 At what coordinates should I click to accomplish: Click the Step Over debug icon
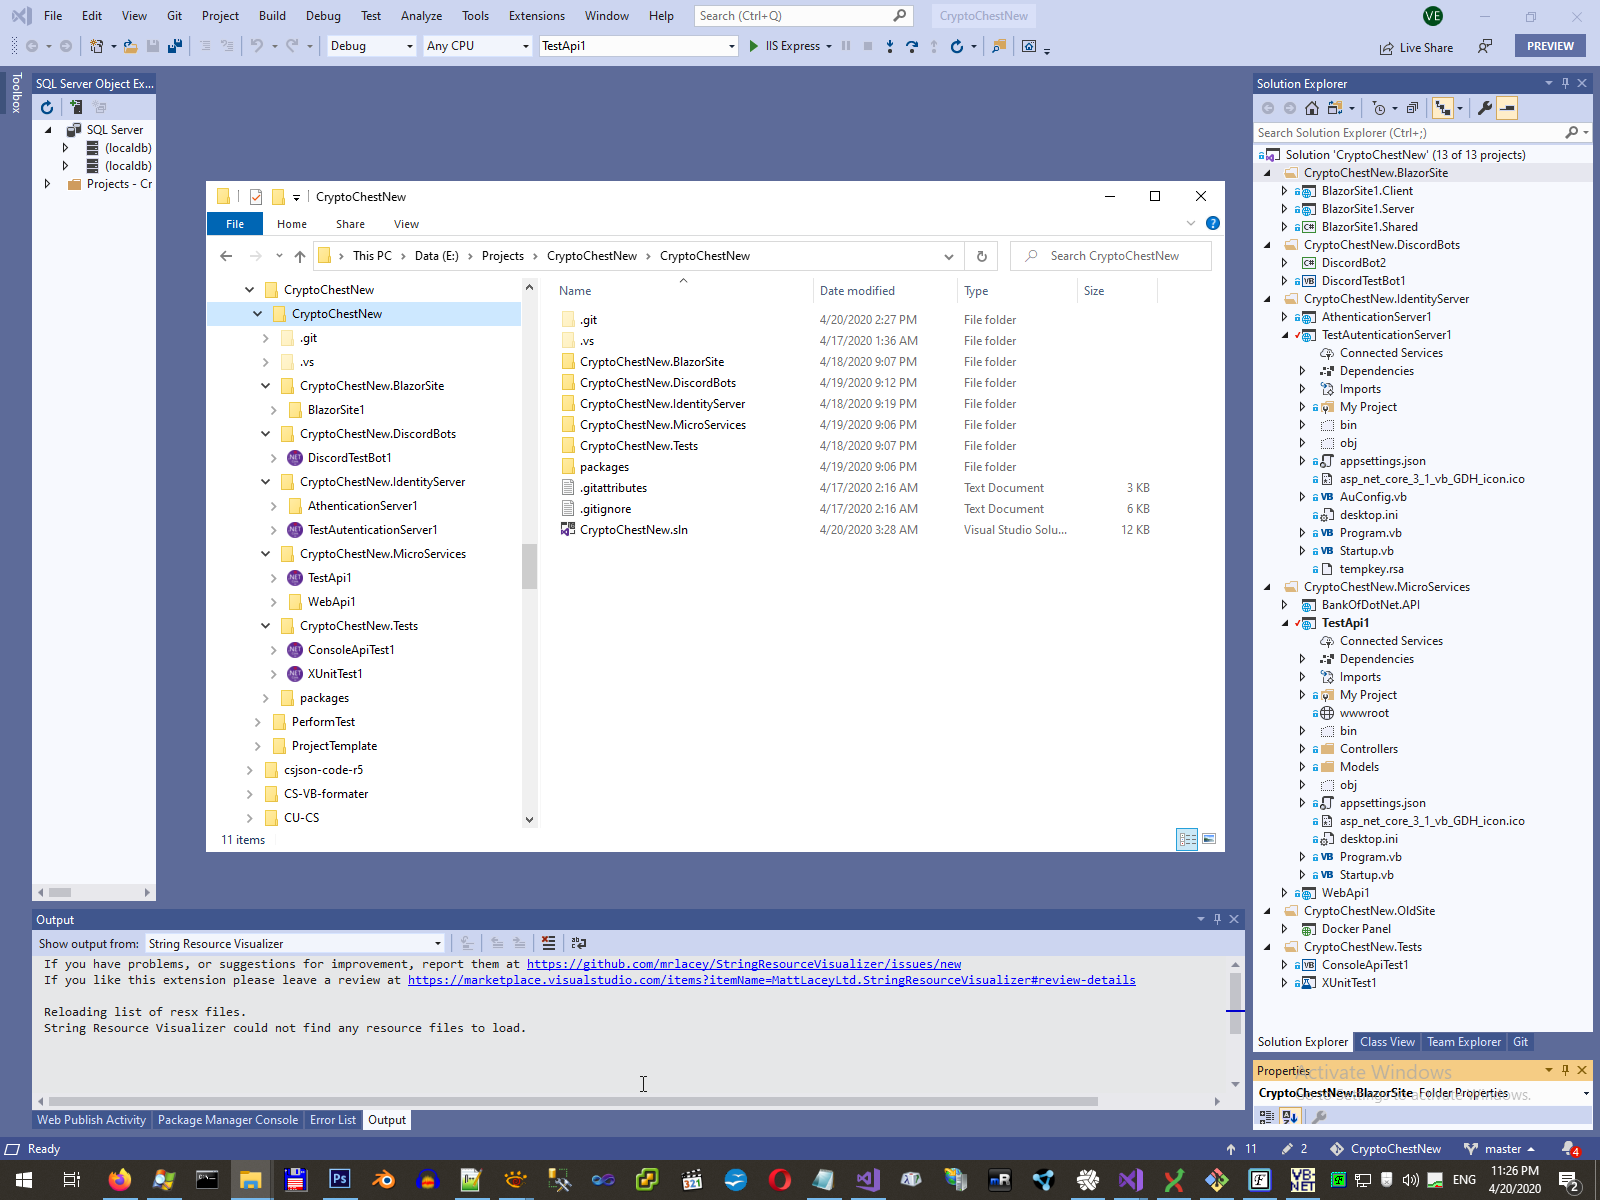[x=912, y=46]
